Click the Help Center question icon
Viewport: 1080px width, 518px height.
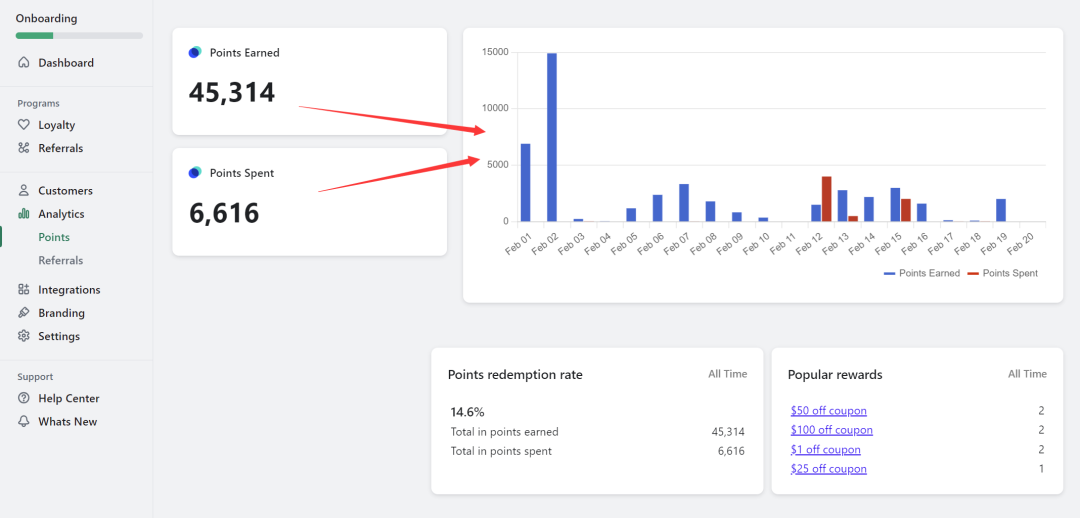tap(24, 399)
